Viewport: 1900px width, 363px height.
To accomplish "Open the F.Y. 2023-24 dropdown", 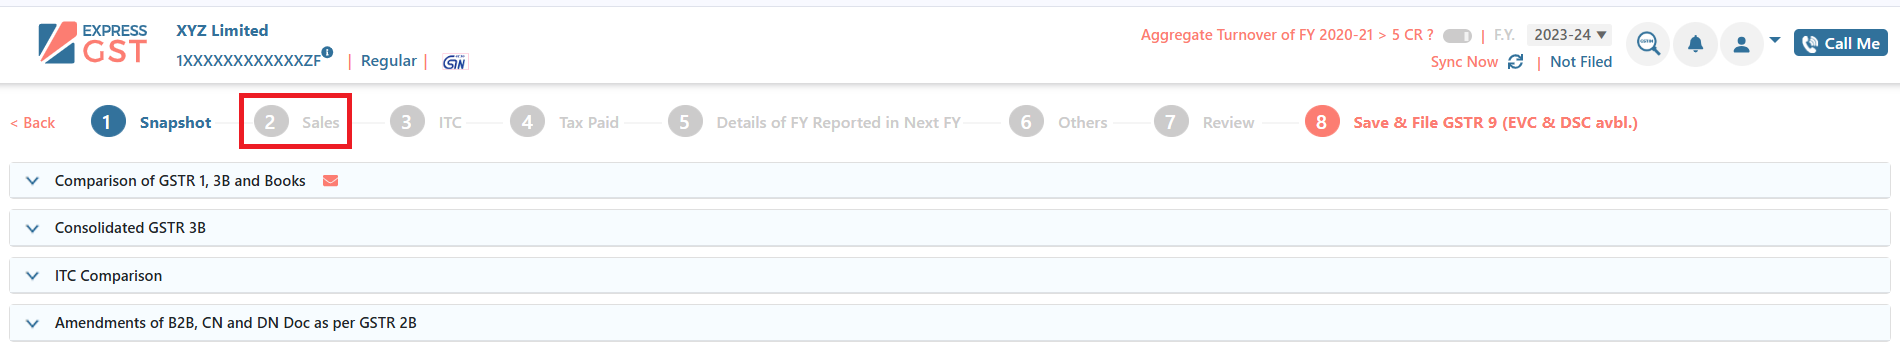I will (1569, 35).
